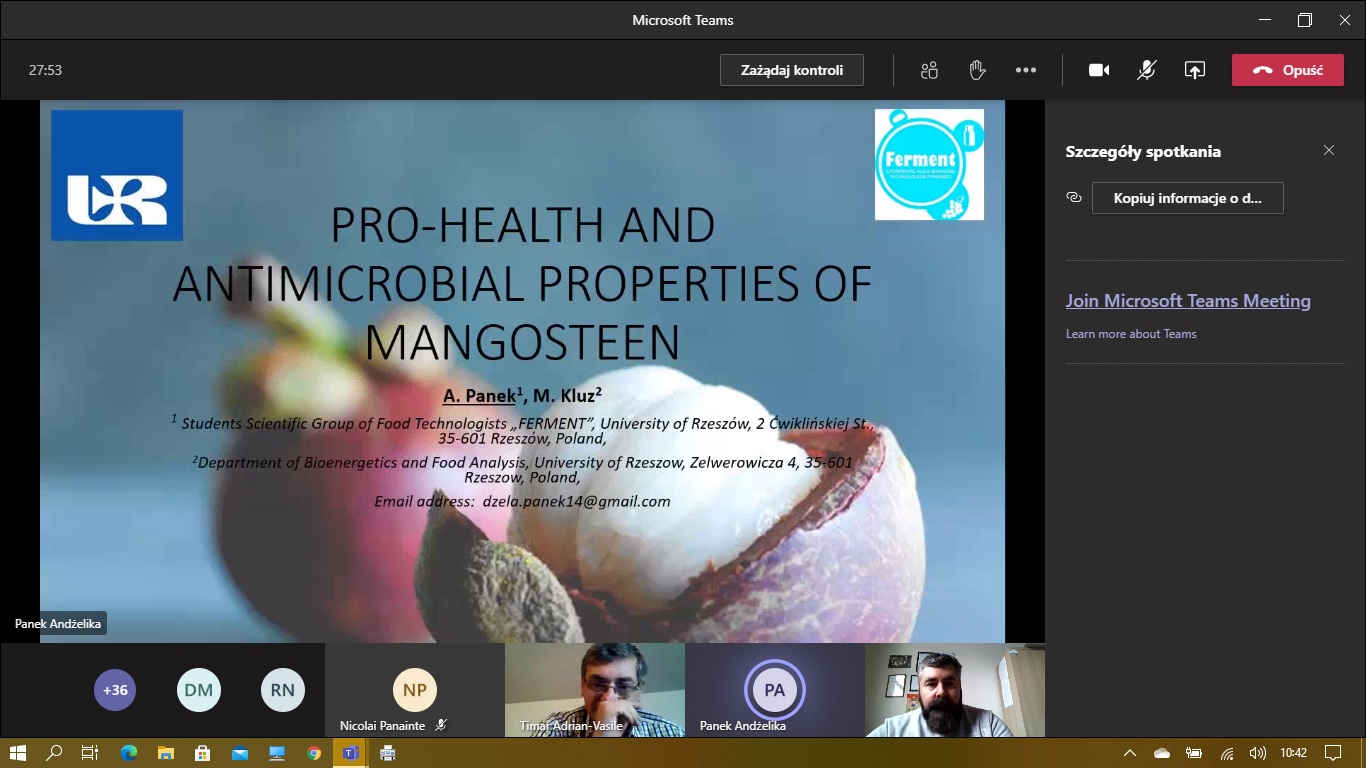The image size is (1366, 768).
Task: Select Timar Adrian-Vasile's video thumbnail
Action: tap(594, 690)
